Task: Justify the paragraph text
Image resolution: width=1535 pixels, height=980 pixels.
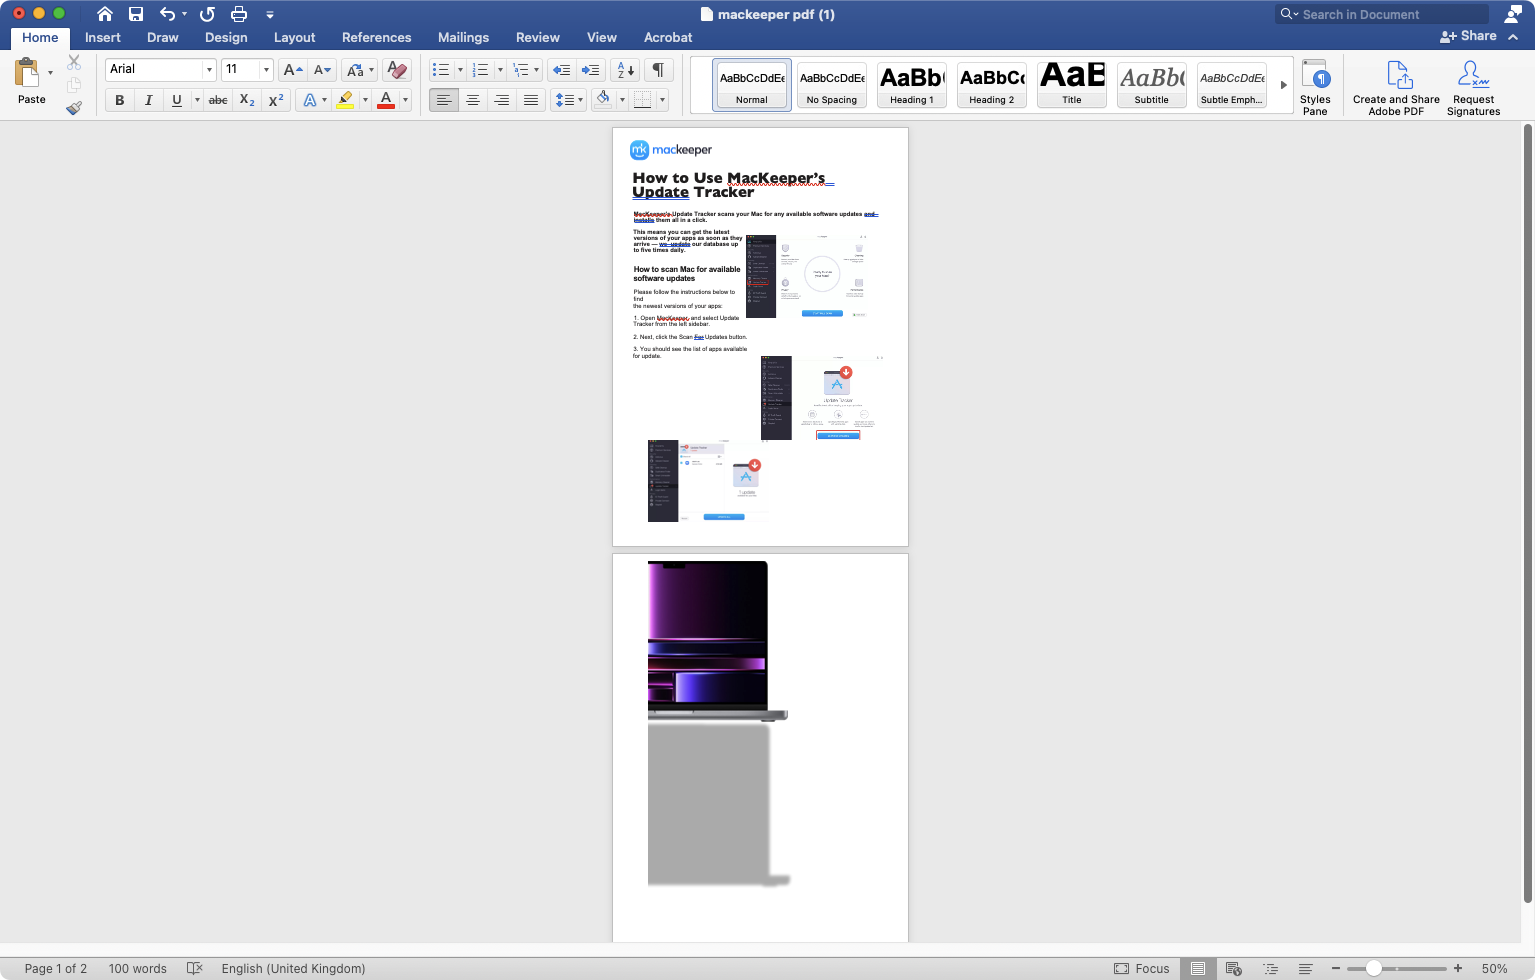Action: [x=531, y=100]
